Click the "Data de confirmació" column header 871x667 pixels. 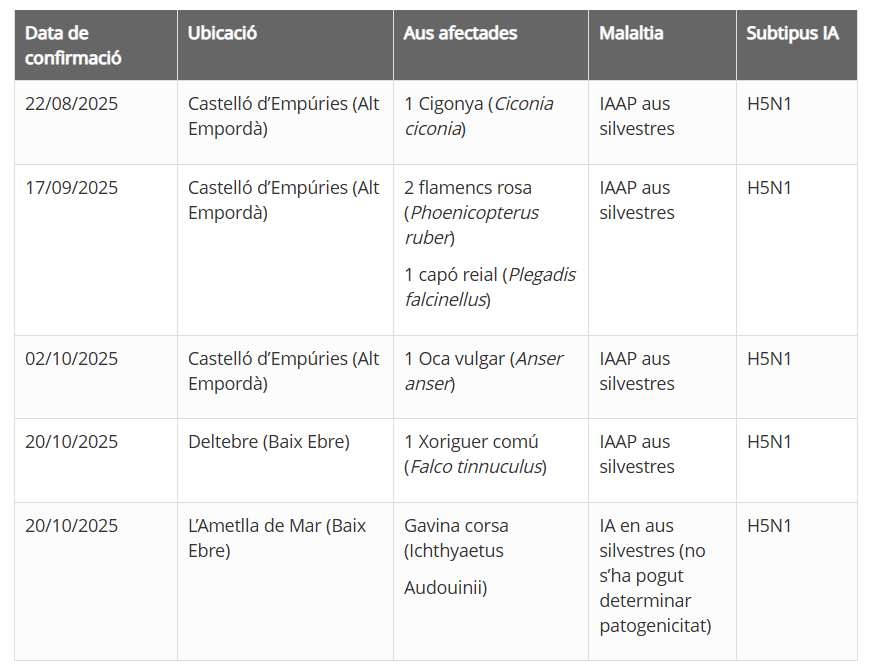(x=73, y=46)
